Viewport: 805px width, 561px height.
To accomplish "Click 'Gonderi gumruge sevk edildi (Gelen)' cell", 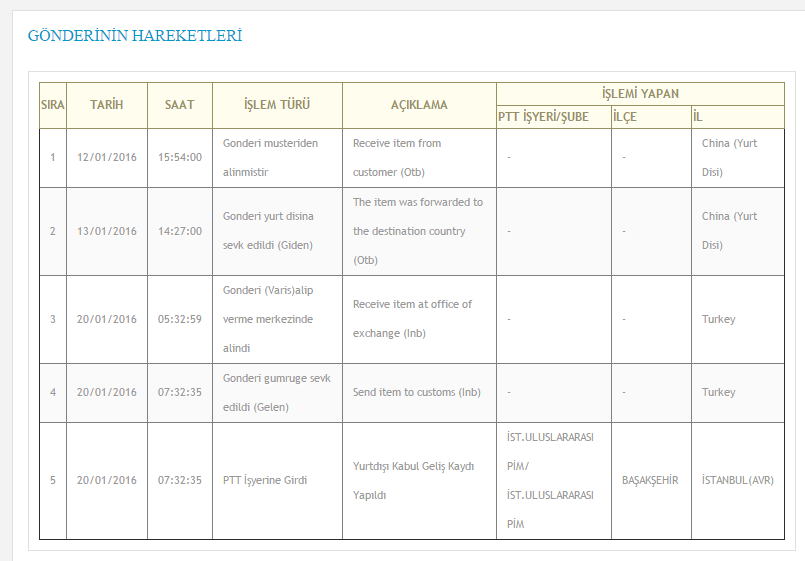I will tap(277, 393).
